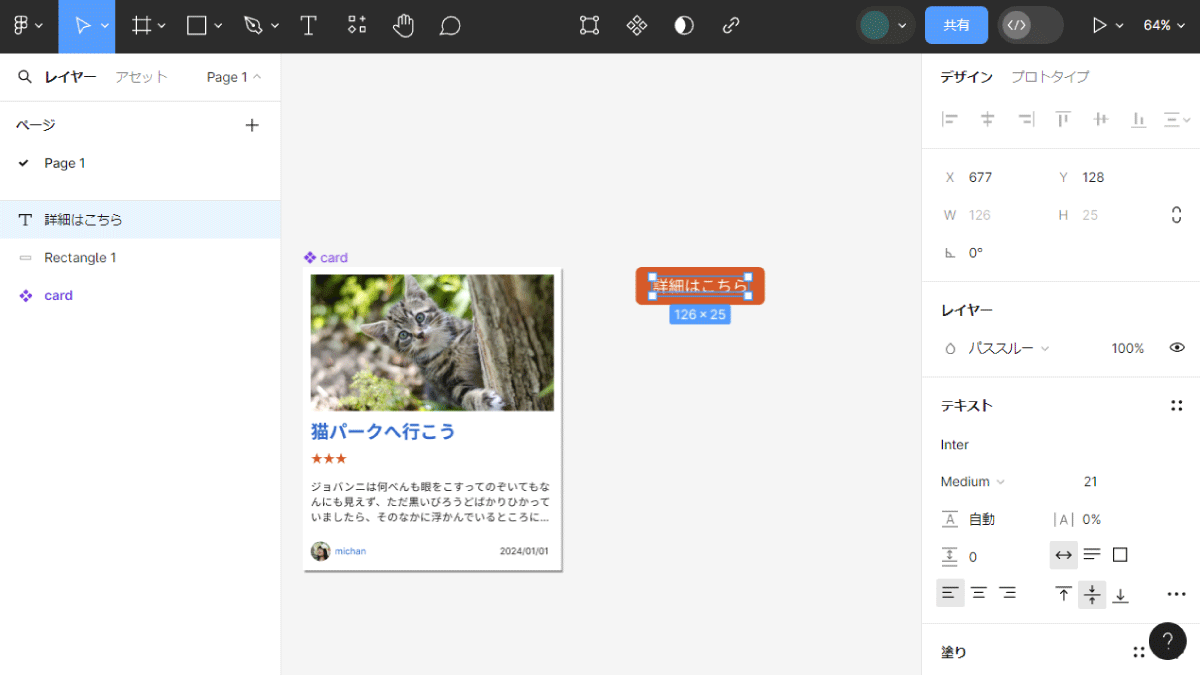Click the Edit object icon

[x=590, y=26]
